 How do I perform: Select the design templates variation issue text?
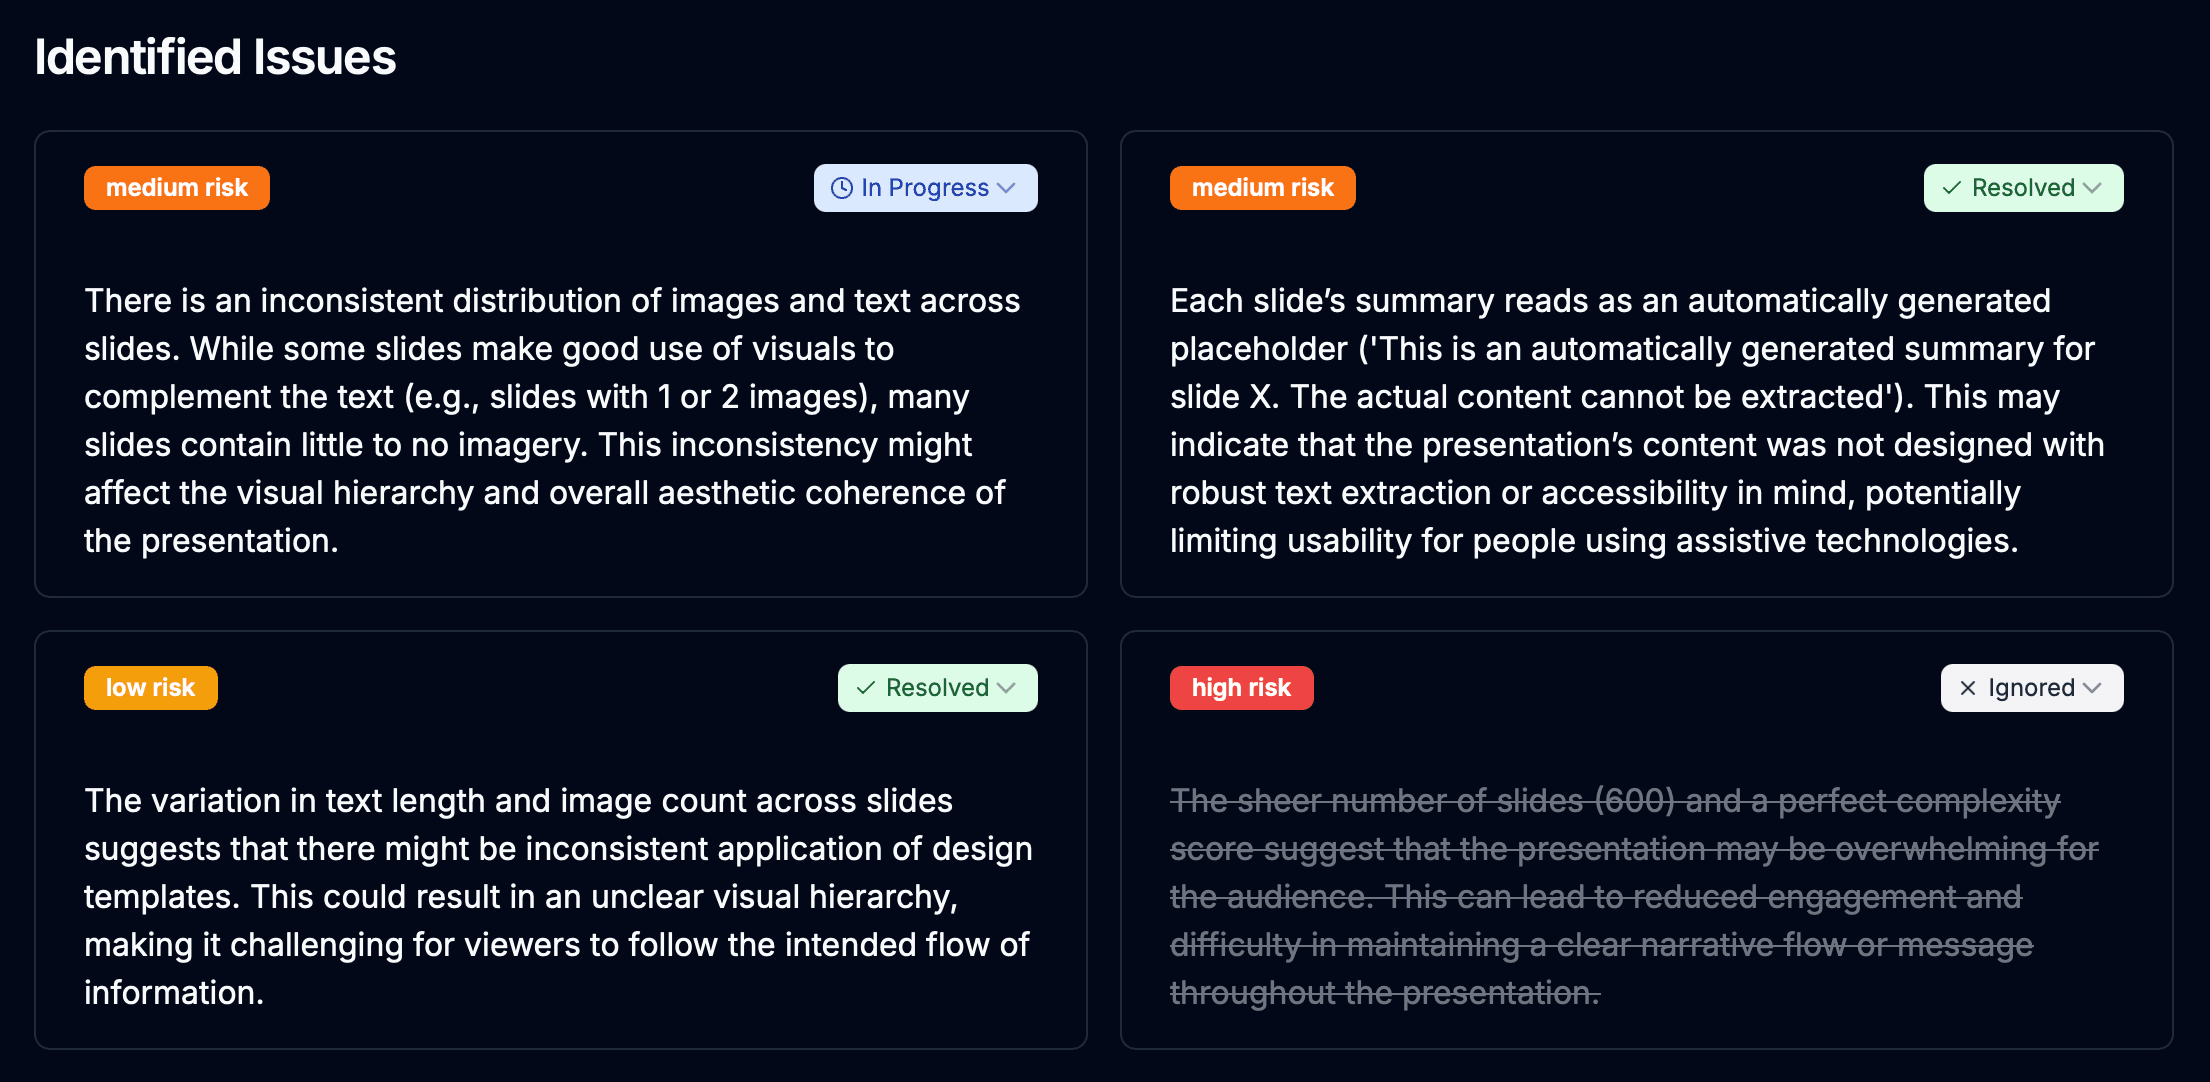pos(558,896)
